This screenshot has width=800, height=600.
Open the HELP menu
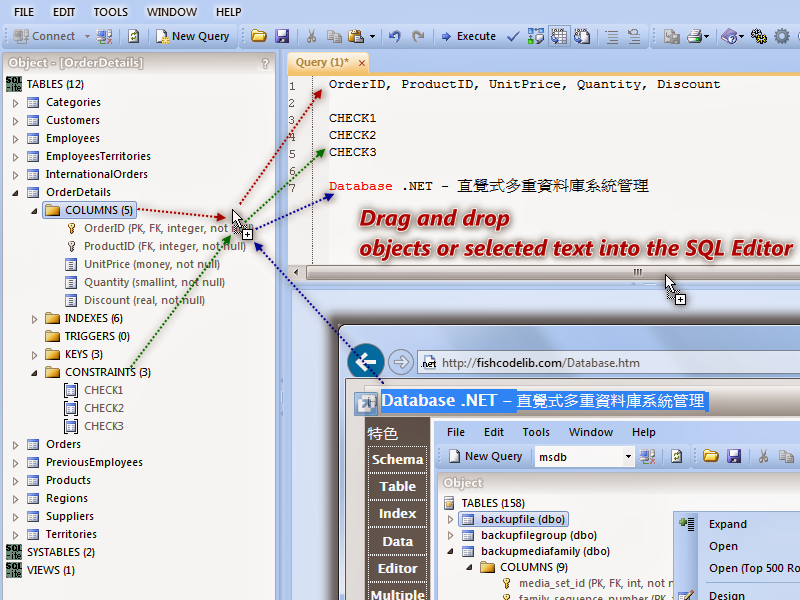(228, 12)
